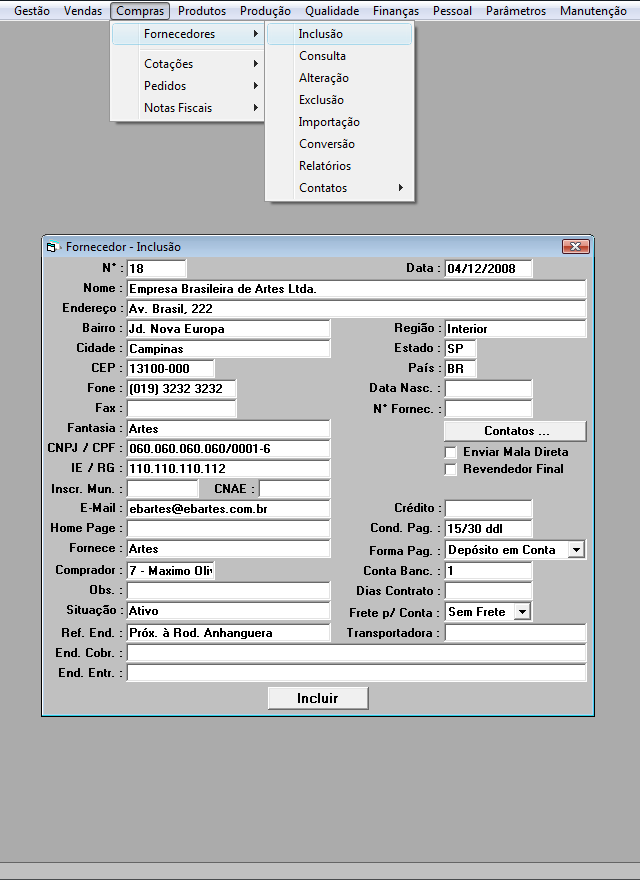Click the Incluir button
The height and width of the screenshot is (880, 640).
[318, 698]
